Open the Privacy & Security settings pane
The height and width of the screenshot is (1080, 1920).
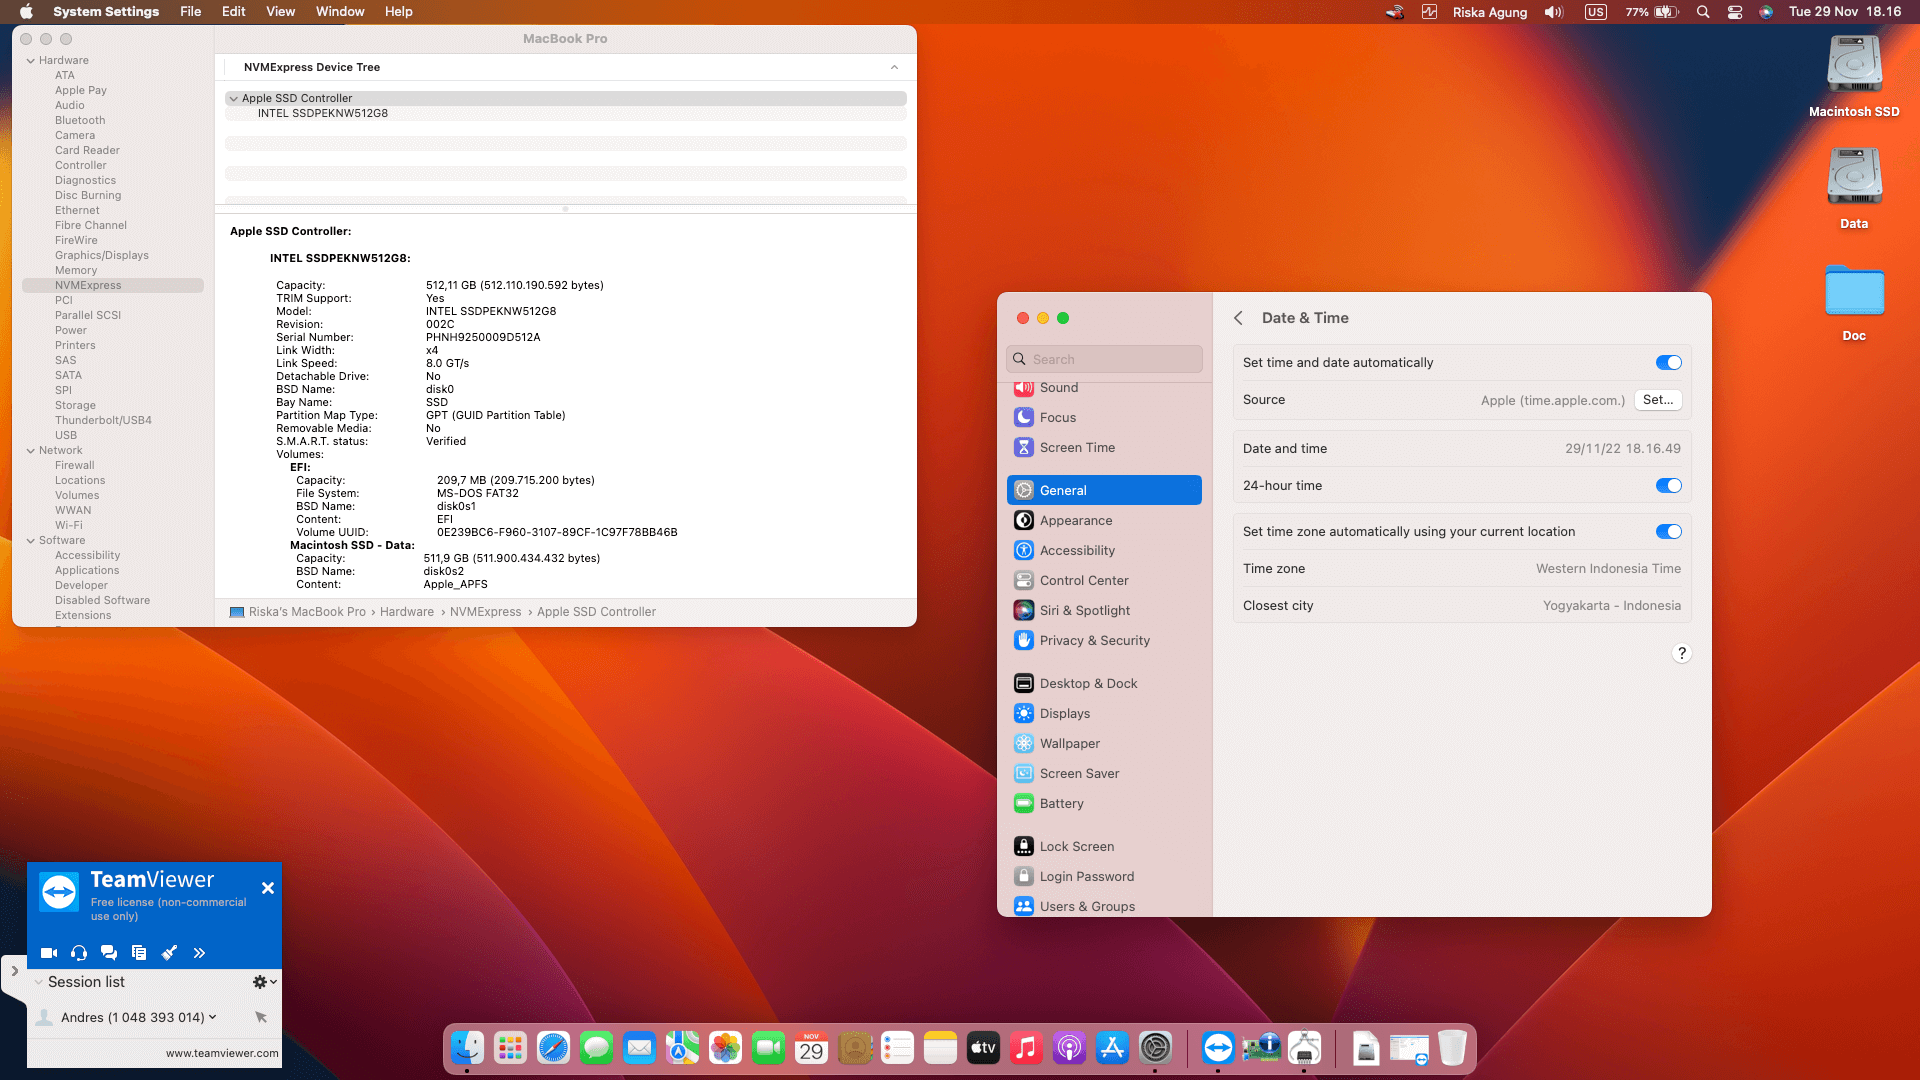(x=1094, y=641)
